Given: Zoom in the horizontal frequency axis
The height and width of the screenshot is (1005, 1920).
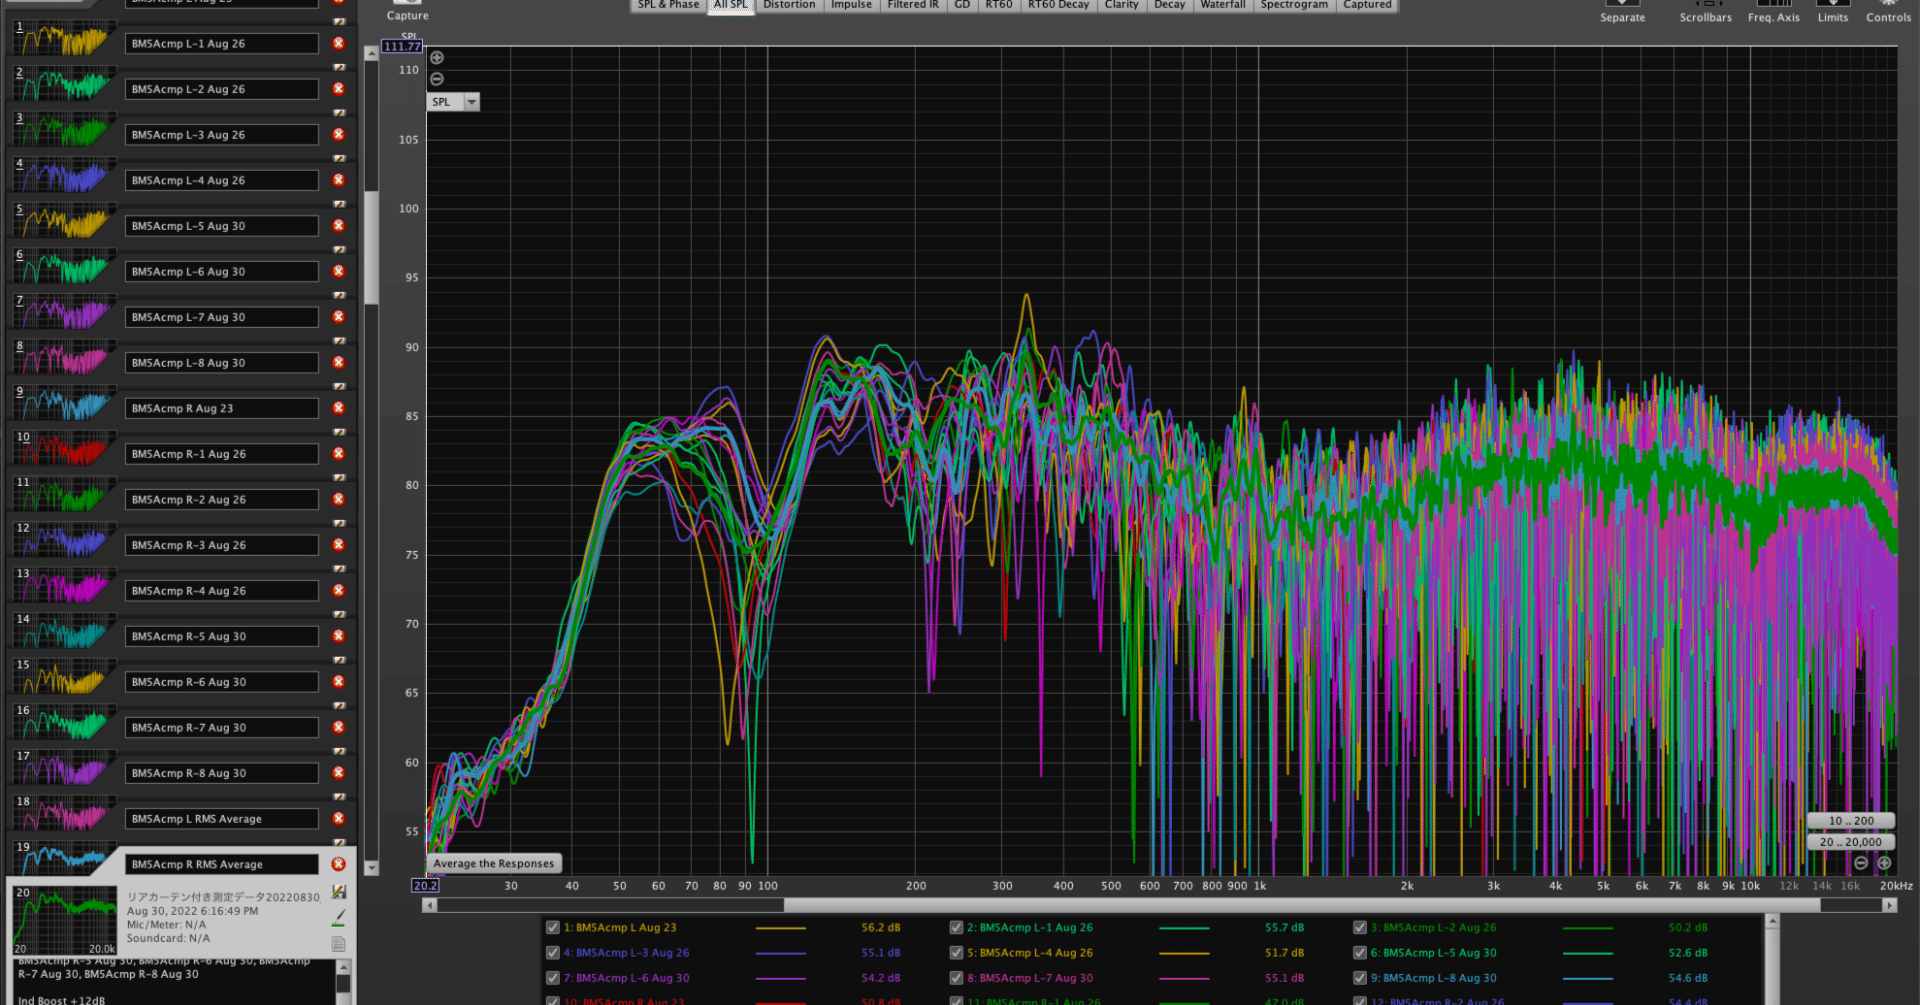Looking at the screenshot, I should pyautogui.click(x=1884, y=863).
